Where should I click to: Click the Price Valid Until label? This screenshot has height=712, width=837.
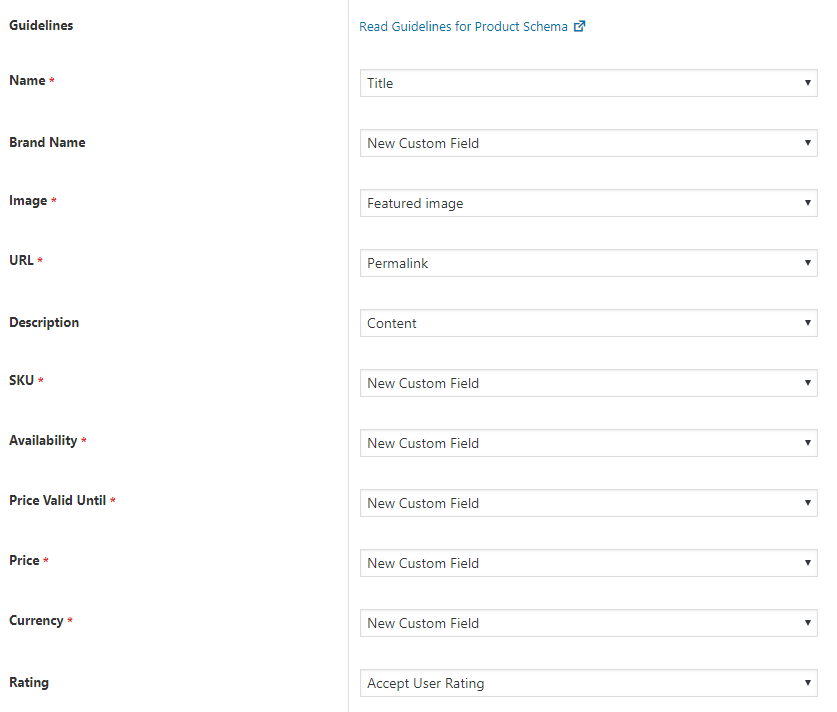57,500
